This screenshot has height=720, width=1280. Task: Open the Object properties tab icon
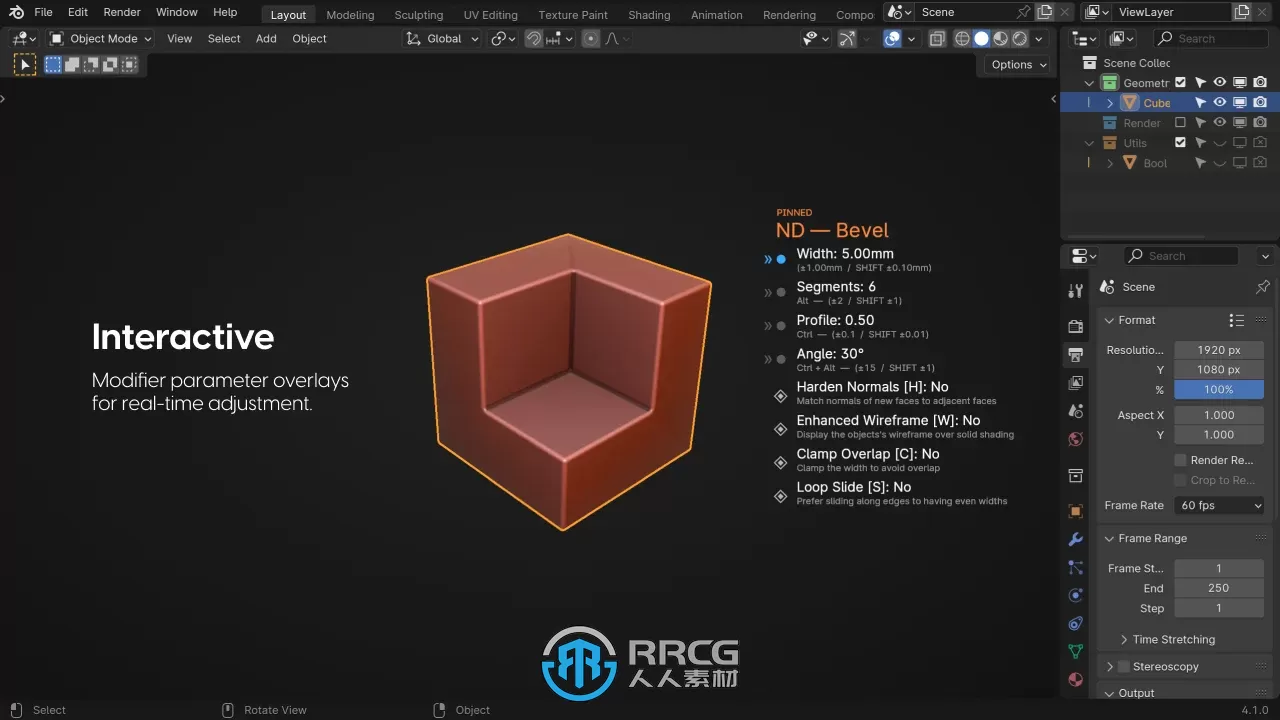(x=1076, y=511)
